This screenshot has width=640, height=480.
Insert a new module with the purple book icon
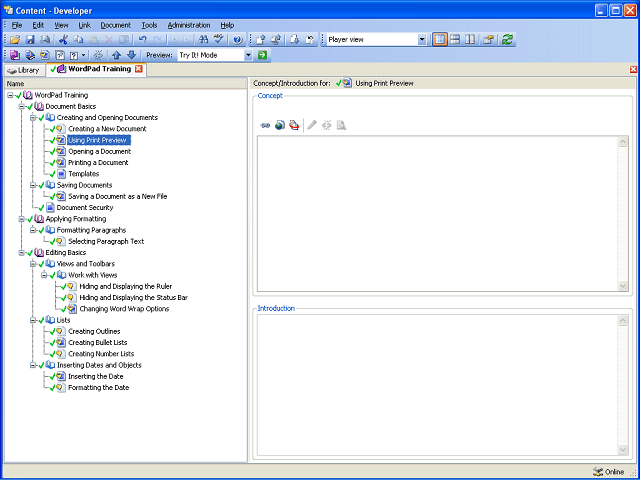pos(15,55)
